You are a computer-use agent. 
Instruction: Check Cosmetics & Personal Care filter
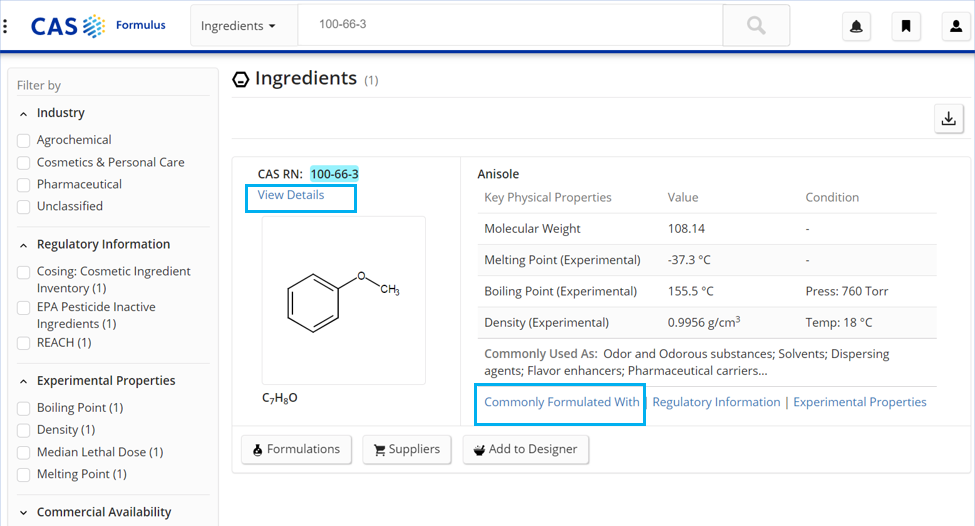pos(24,163)
